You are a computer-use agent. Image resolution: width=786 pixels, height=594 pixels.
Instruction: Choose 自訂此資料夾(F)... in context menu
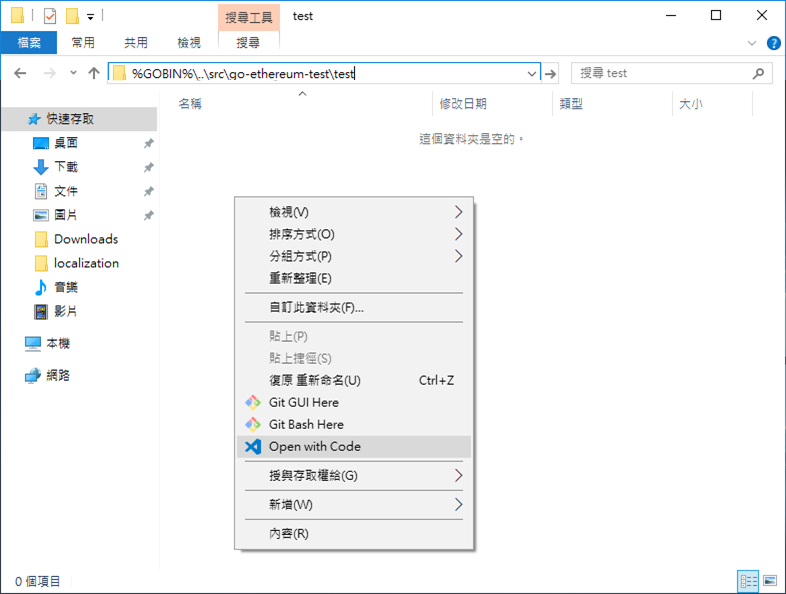354,307
